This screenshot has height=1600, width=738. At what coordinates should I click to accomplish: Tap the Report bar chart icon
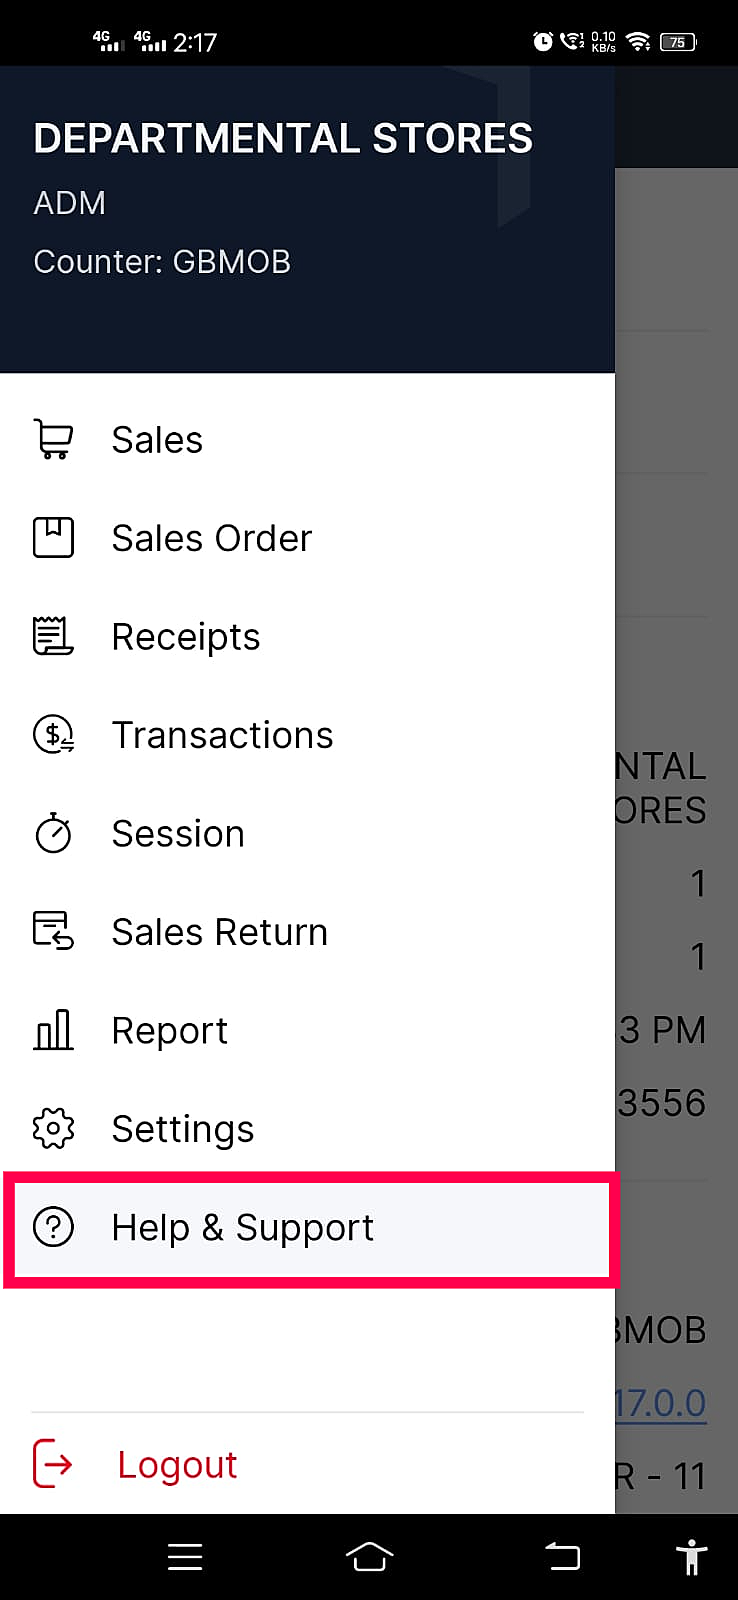coord(53,1030)
